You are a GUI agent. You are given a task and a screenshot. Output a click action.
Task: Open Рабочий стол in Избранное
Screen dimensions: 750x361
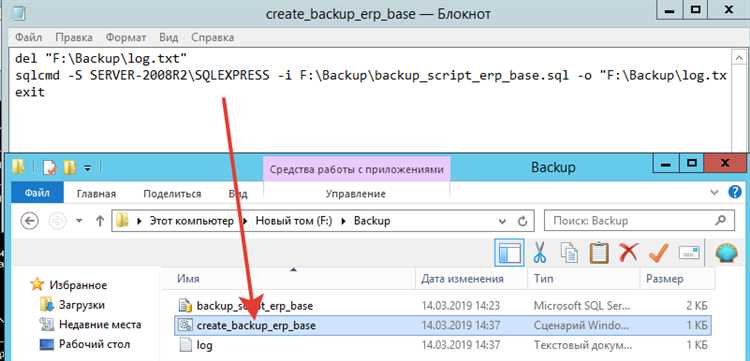(x=94, y=344)
